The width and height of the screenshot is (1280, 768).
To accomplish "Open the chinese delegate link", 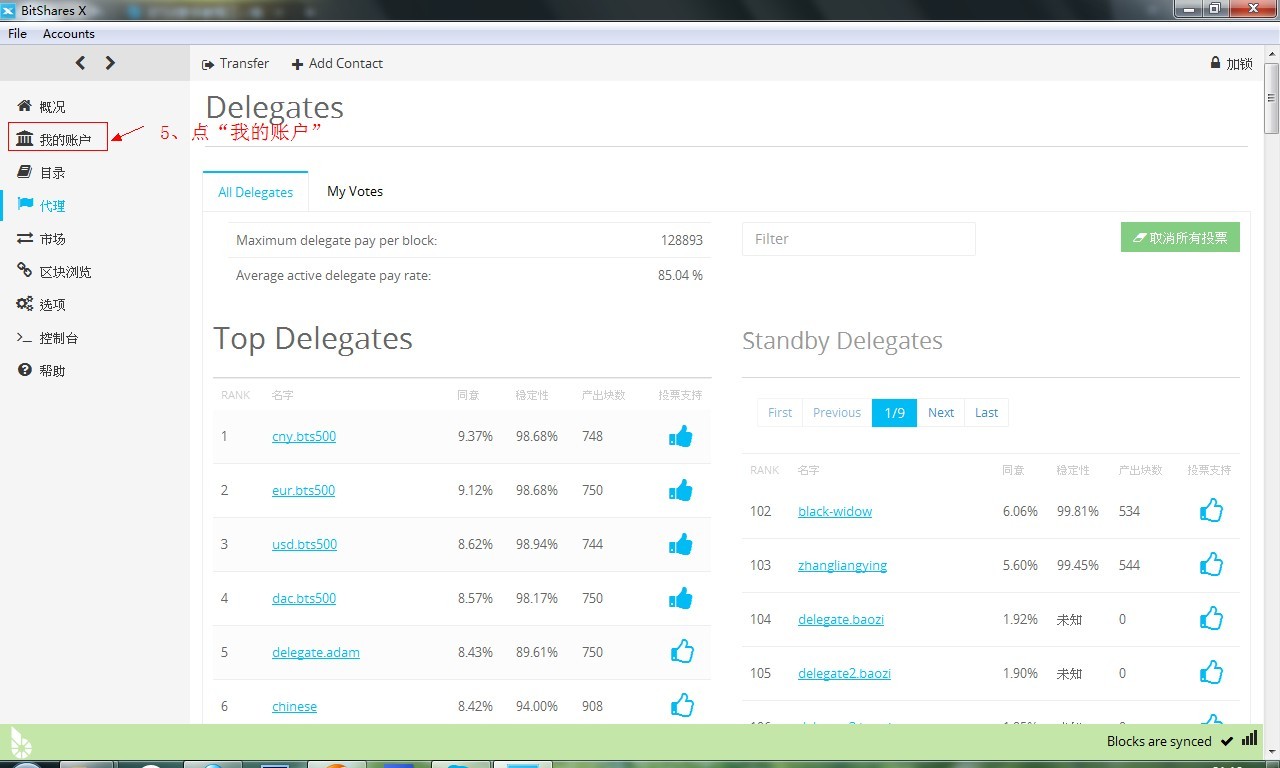I will pyautogui.click(x=294, y=706).
